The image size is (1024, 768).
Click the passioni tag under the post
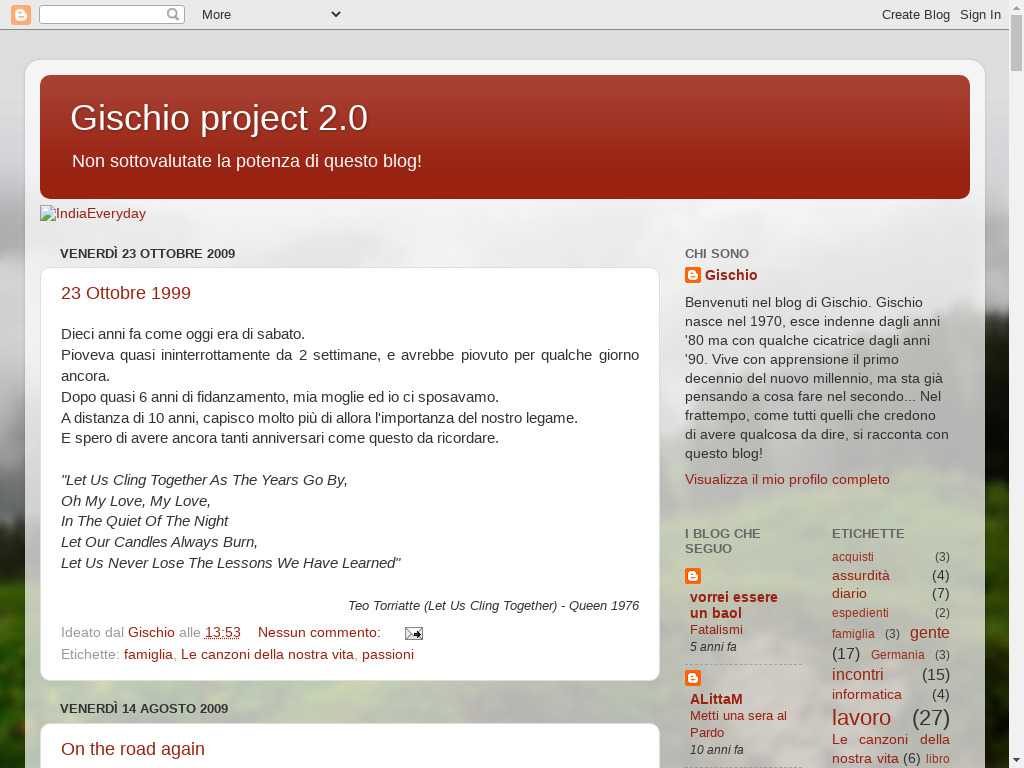tap(387, 654)
